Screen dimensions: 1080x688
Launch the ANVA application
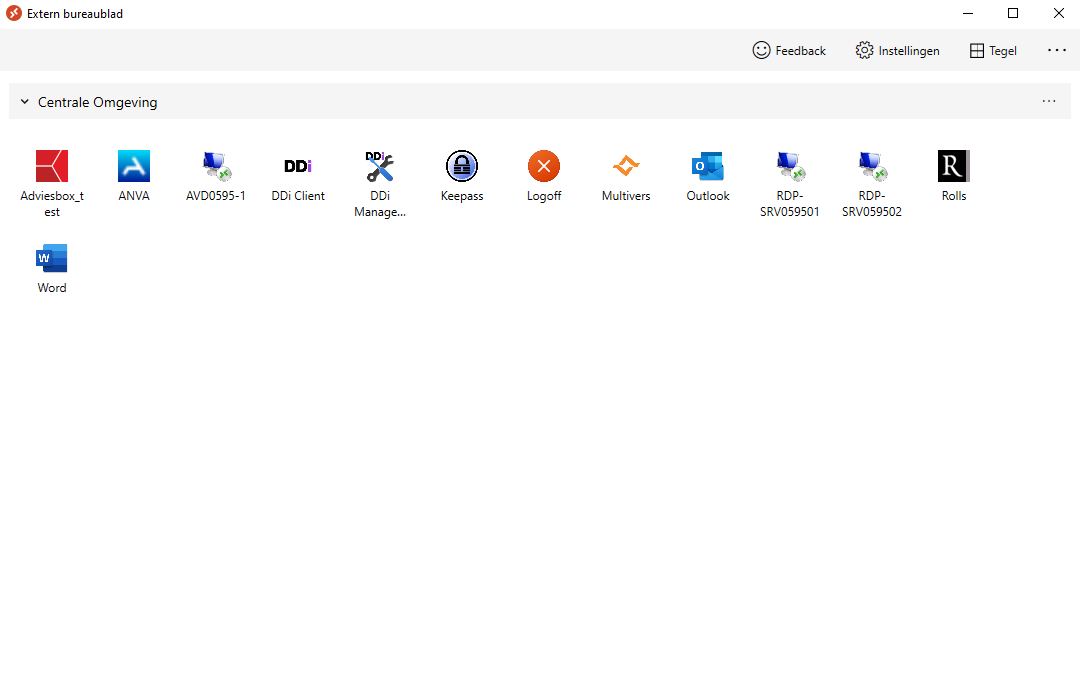point(134,166)
